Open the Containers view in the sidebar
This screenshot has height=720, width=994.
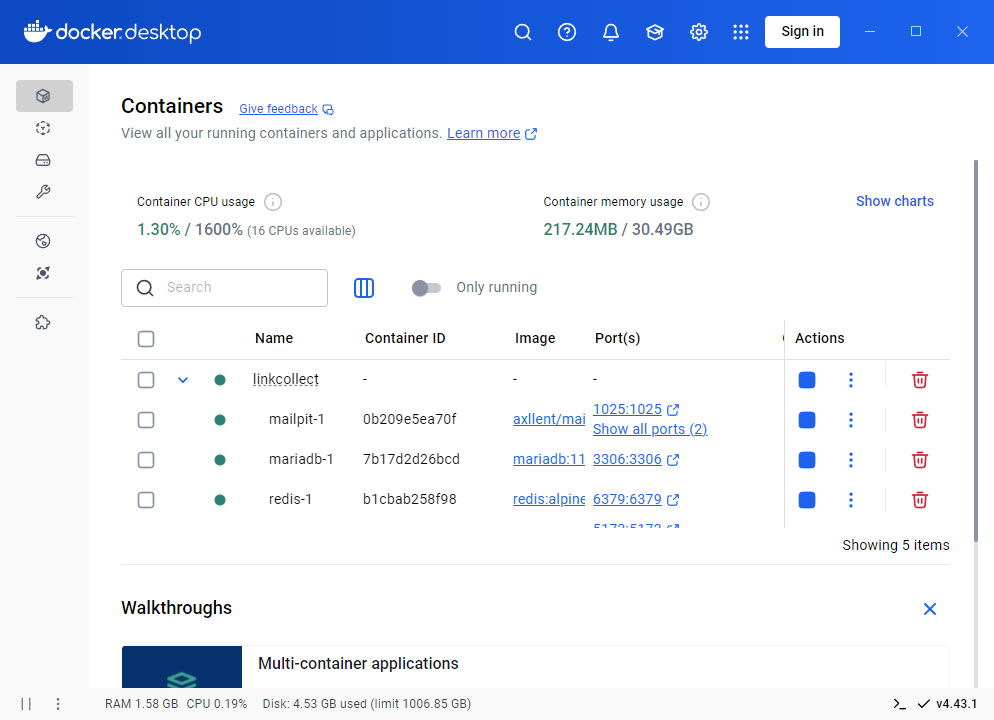pos(44,96)
